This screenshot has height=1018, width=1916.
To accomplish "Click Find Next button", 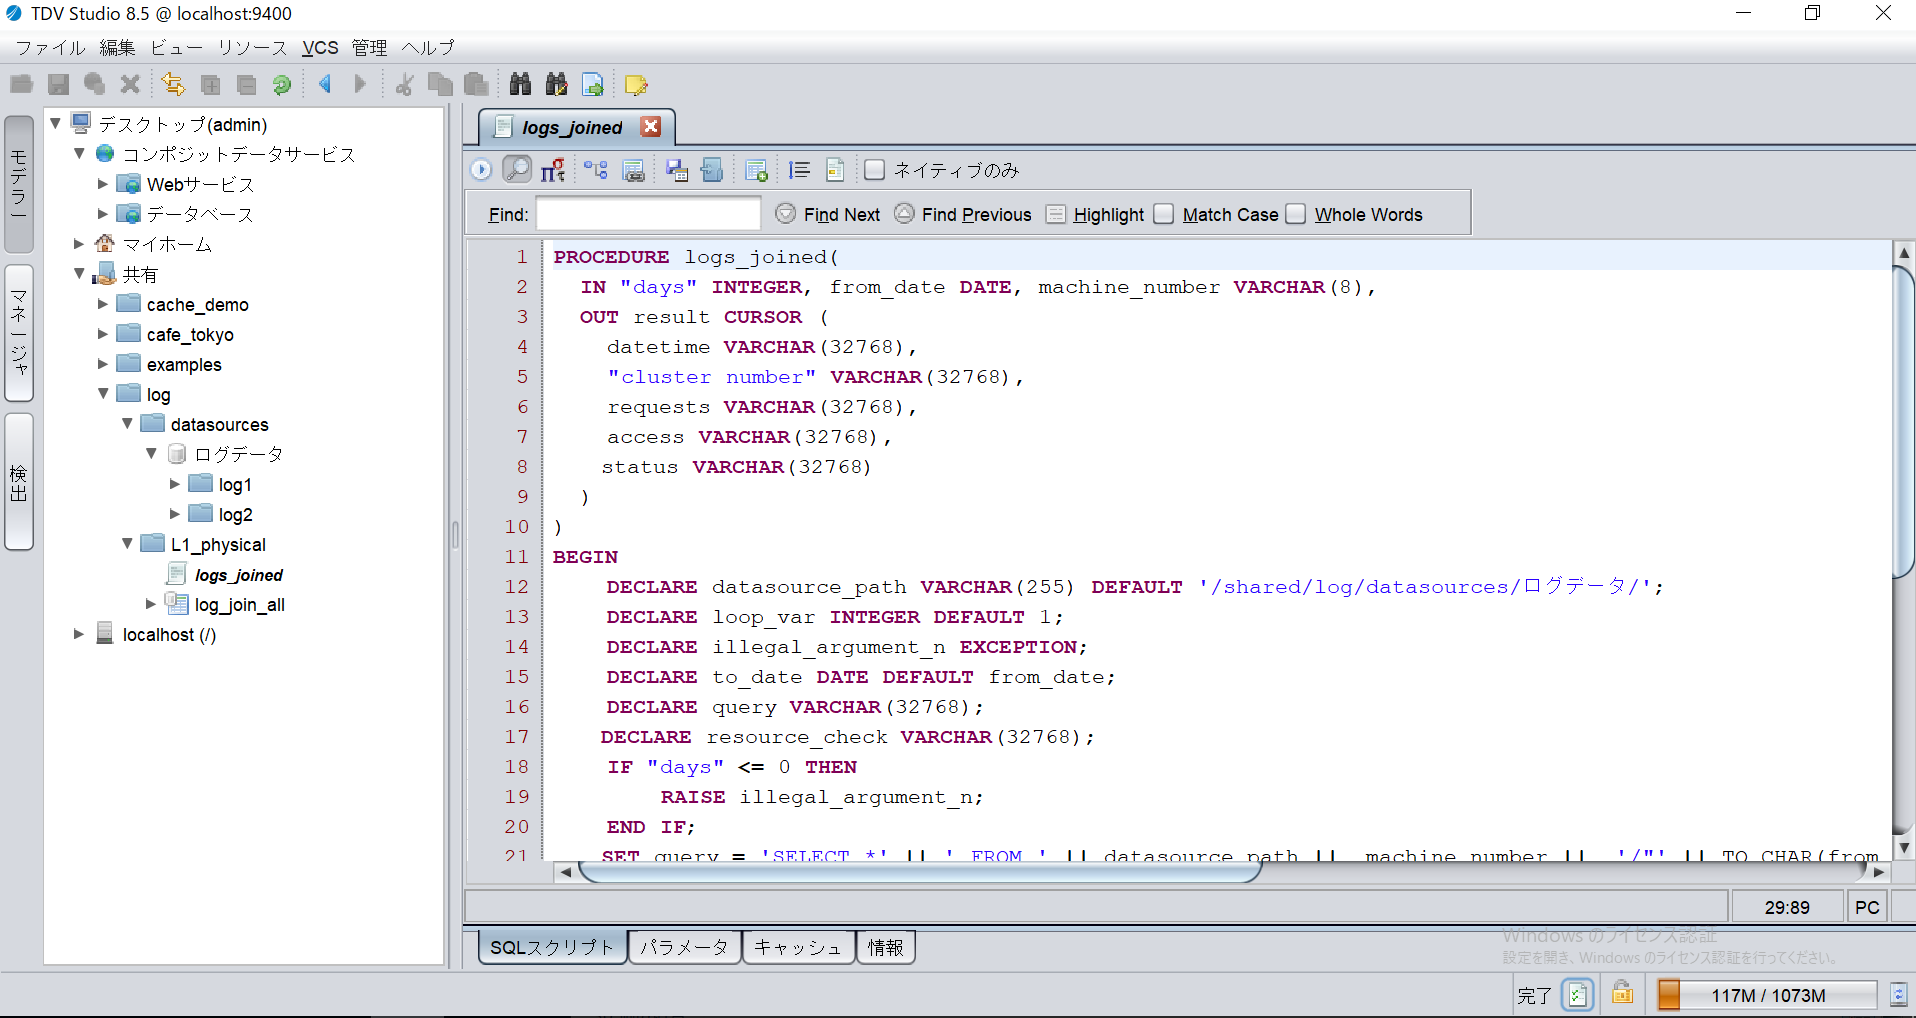I will [x=828, y=214].
